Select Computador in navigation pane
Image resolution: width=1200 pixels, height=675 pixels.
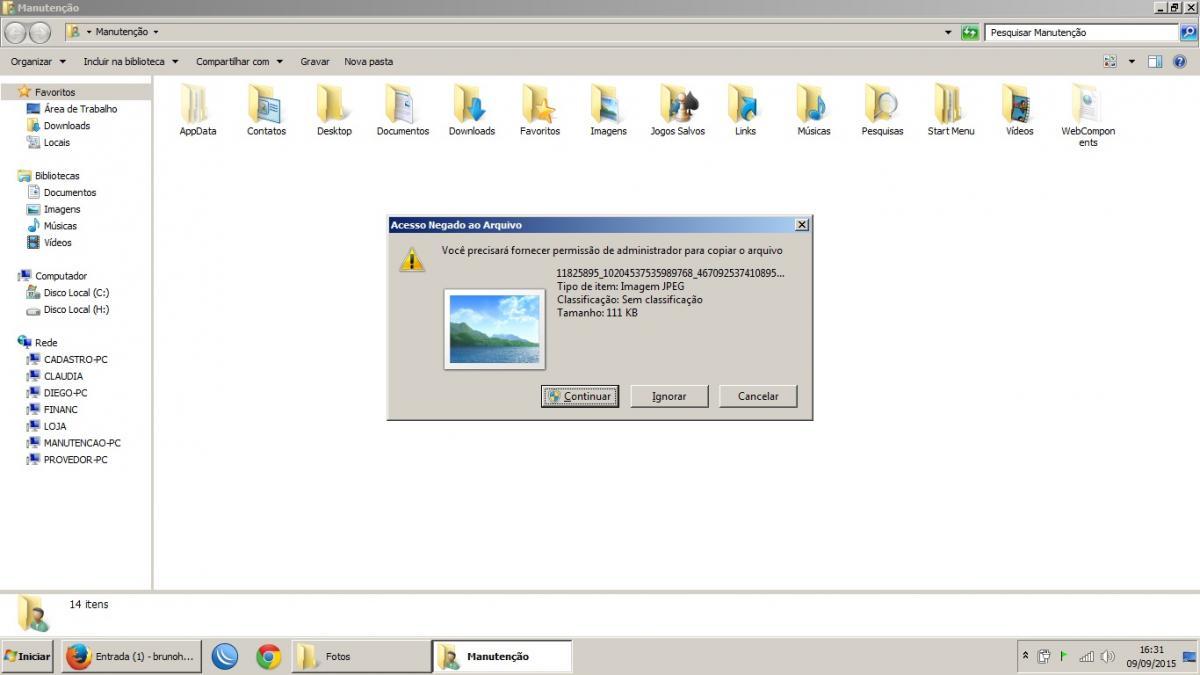click(61, 276)
